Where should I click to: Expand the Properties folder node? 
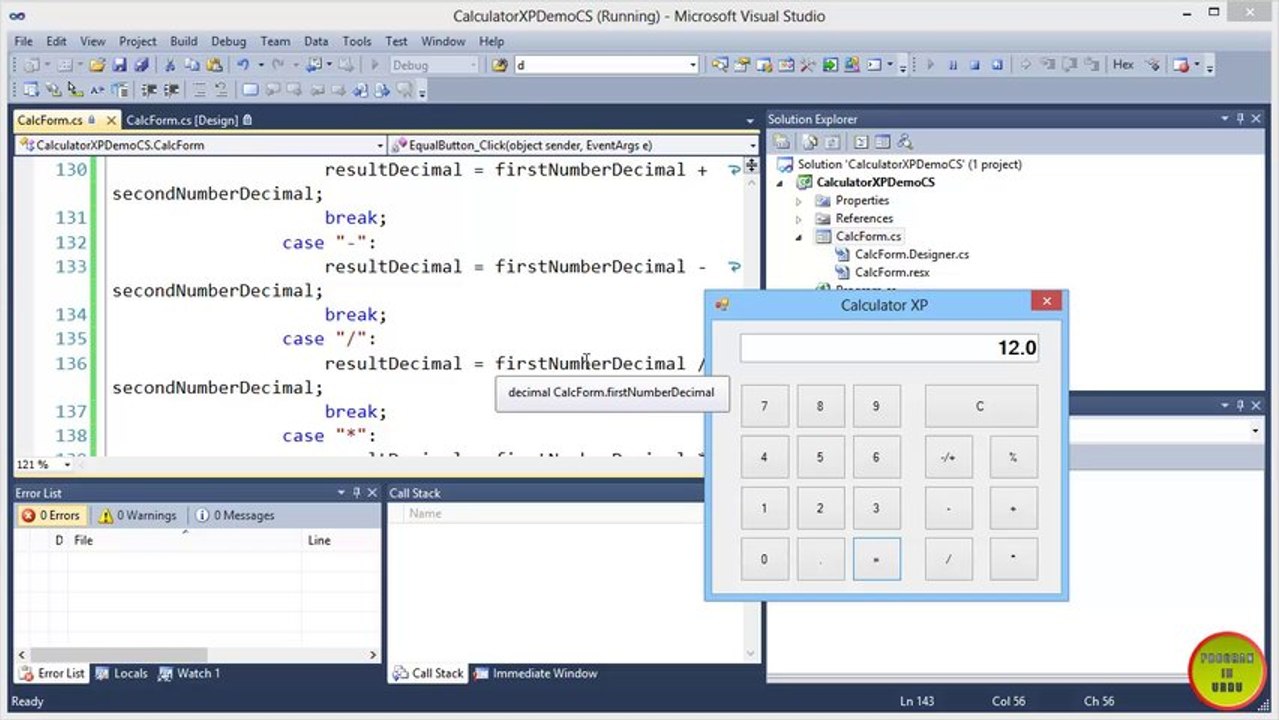(798, 201)
